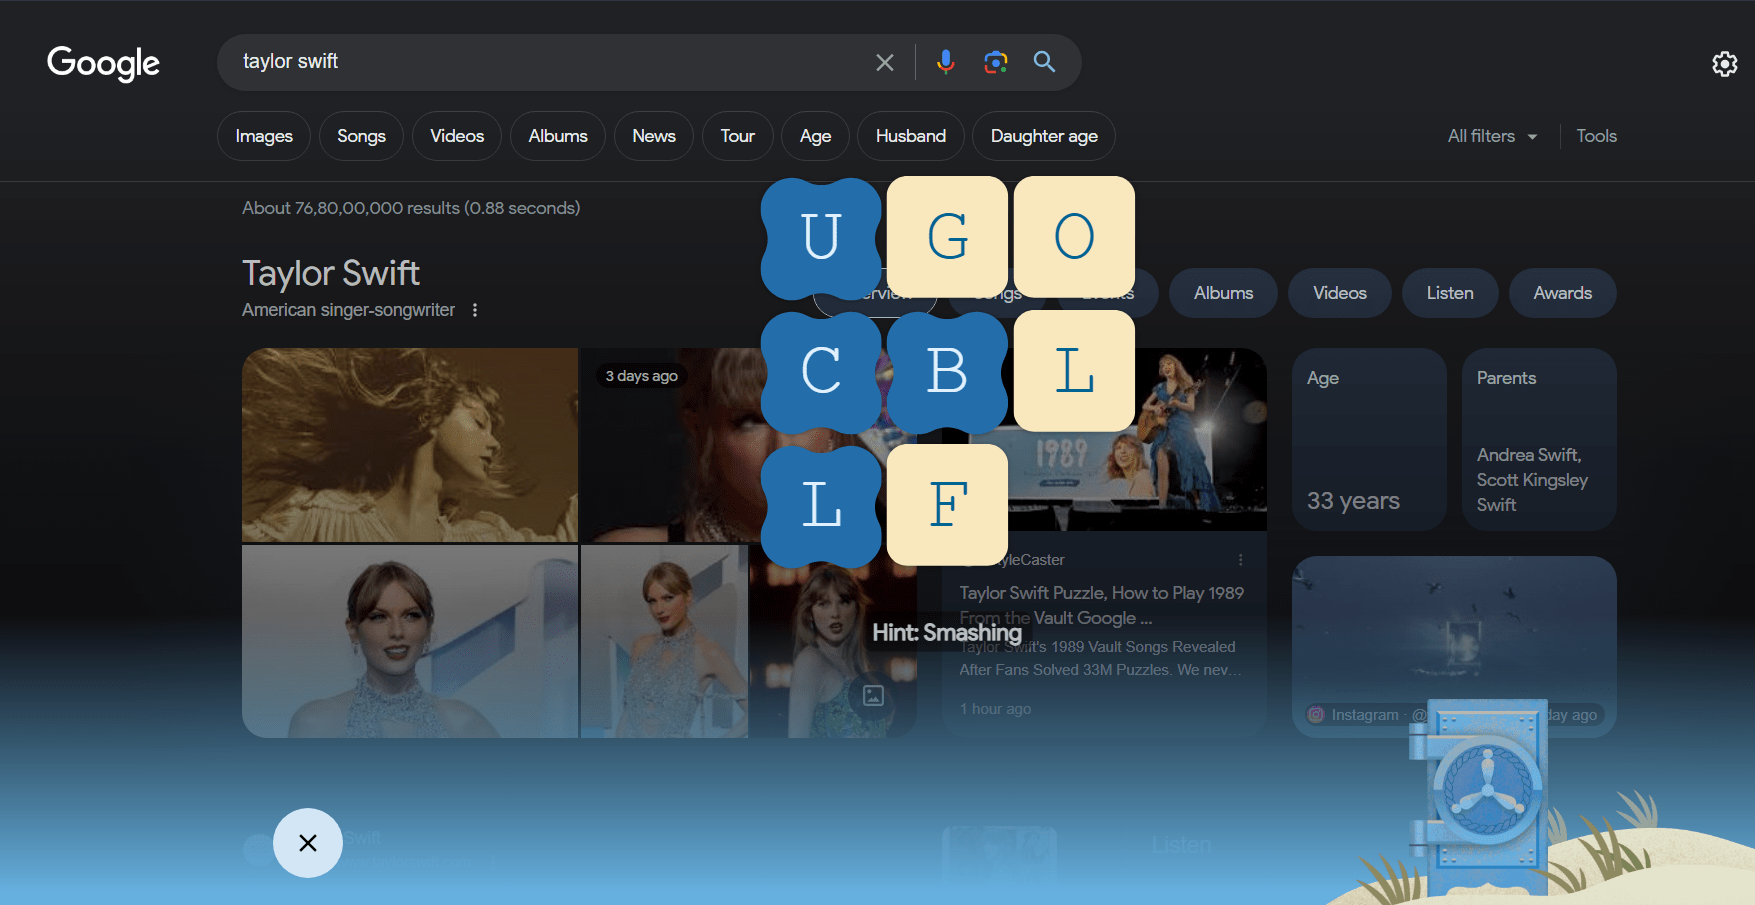Select the O puzzle tile
This screenshot has height=905, width=1755.
point(1074,237)
